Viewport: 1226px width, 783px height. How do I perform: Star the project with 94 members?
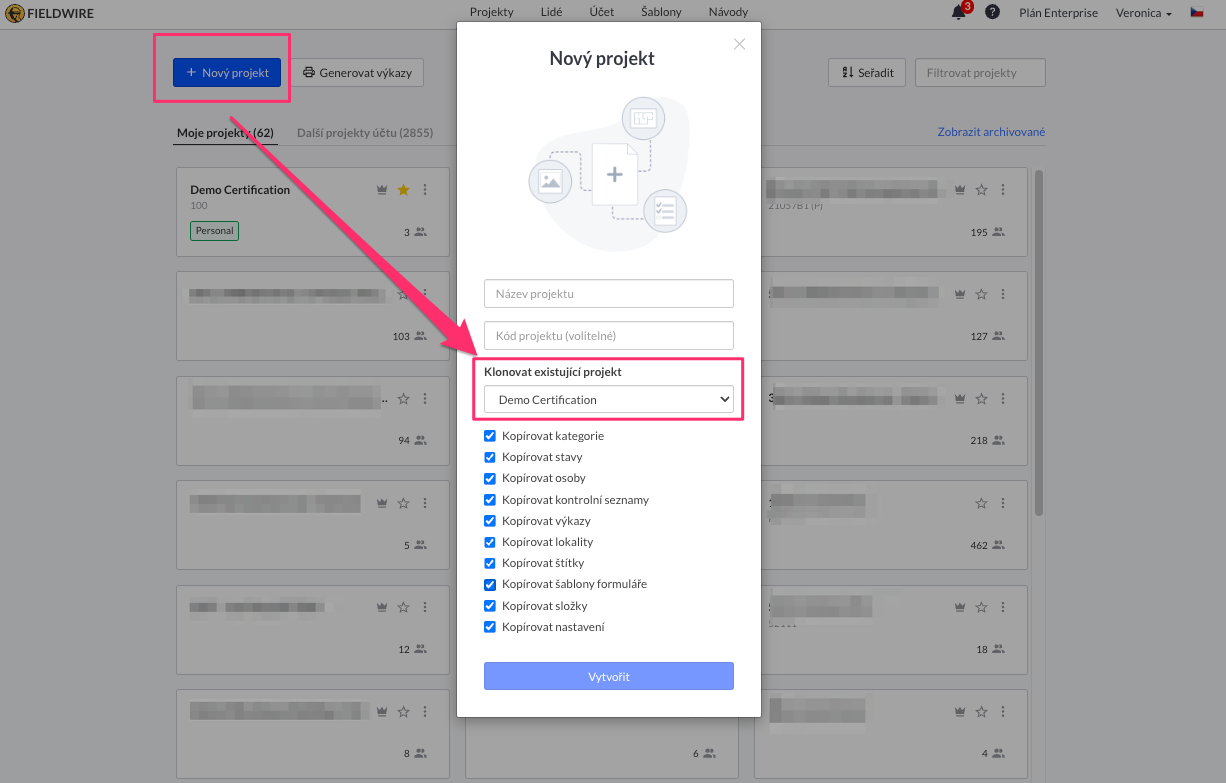404,398
